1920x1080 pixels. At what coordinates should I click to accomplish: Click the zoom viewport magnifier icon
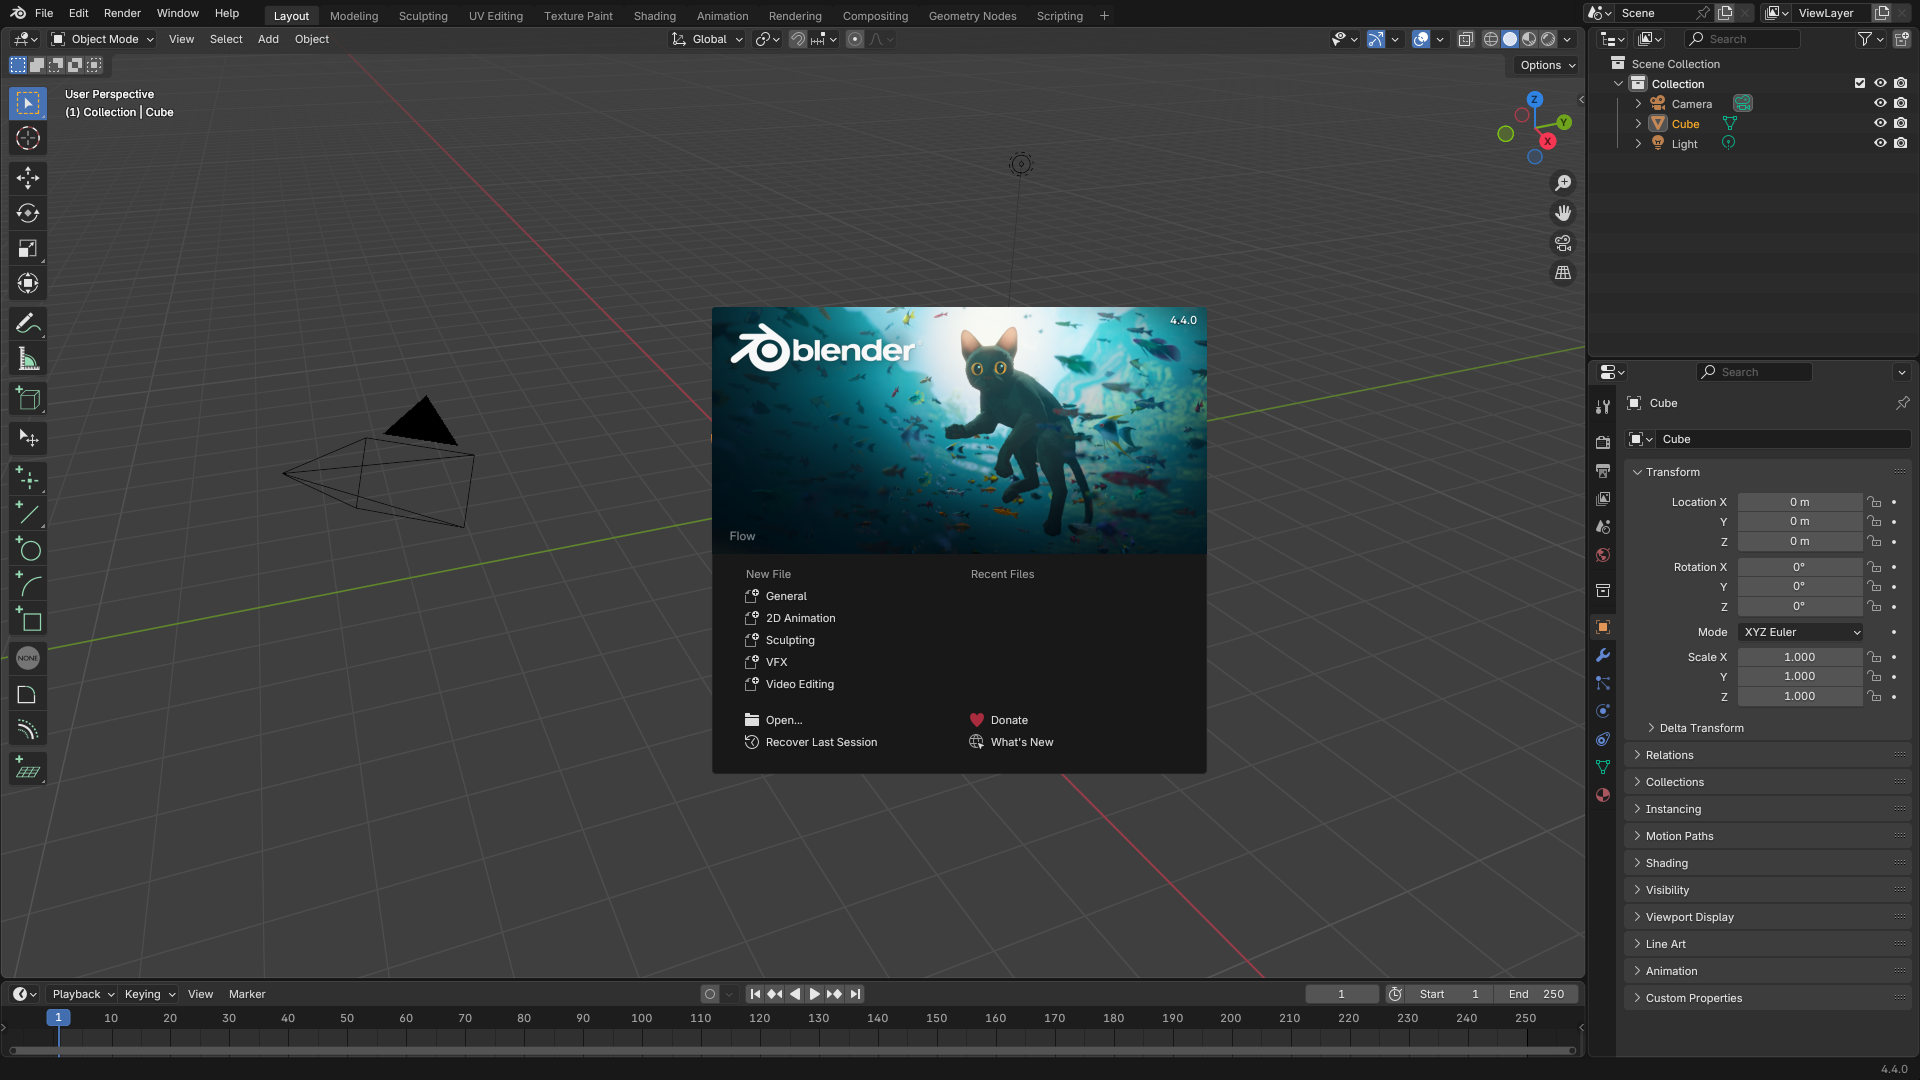[x=1563, y=183]
